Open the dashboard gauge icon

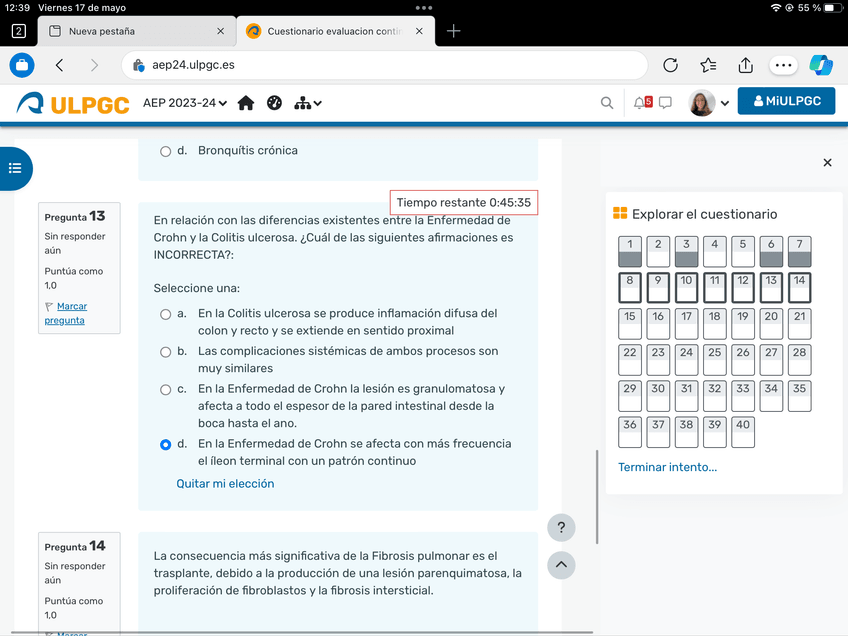274,103
